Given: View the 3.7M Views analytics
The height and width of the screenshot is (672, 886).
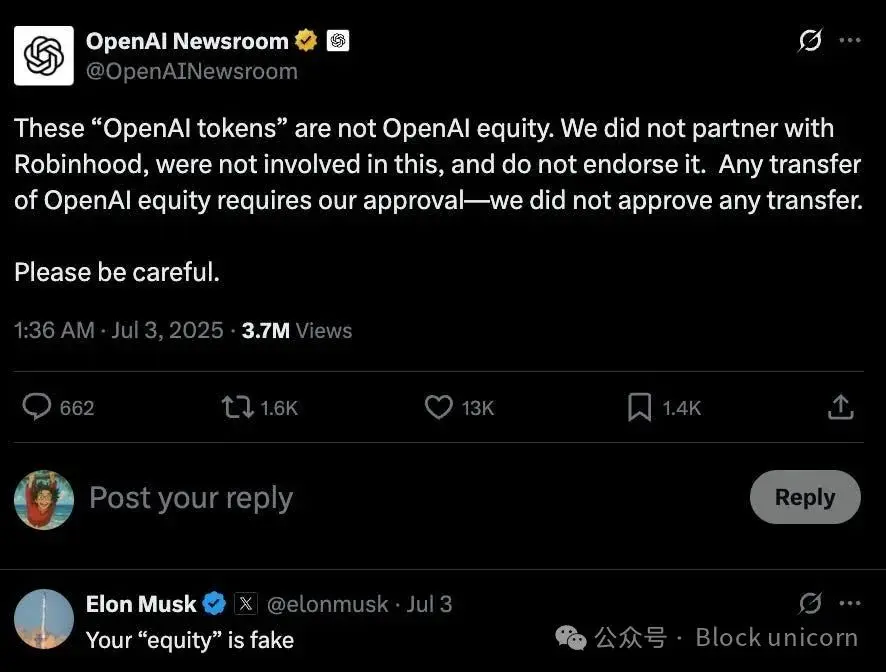Looking at the screenshot, I should 297,331.
